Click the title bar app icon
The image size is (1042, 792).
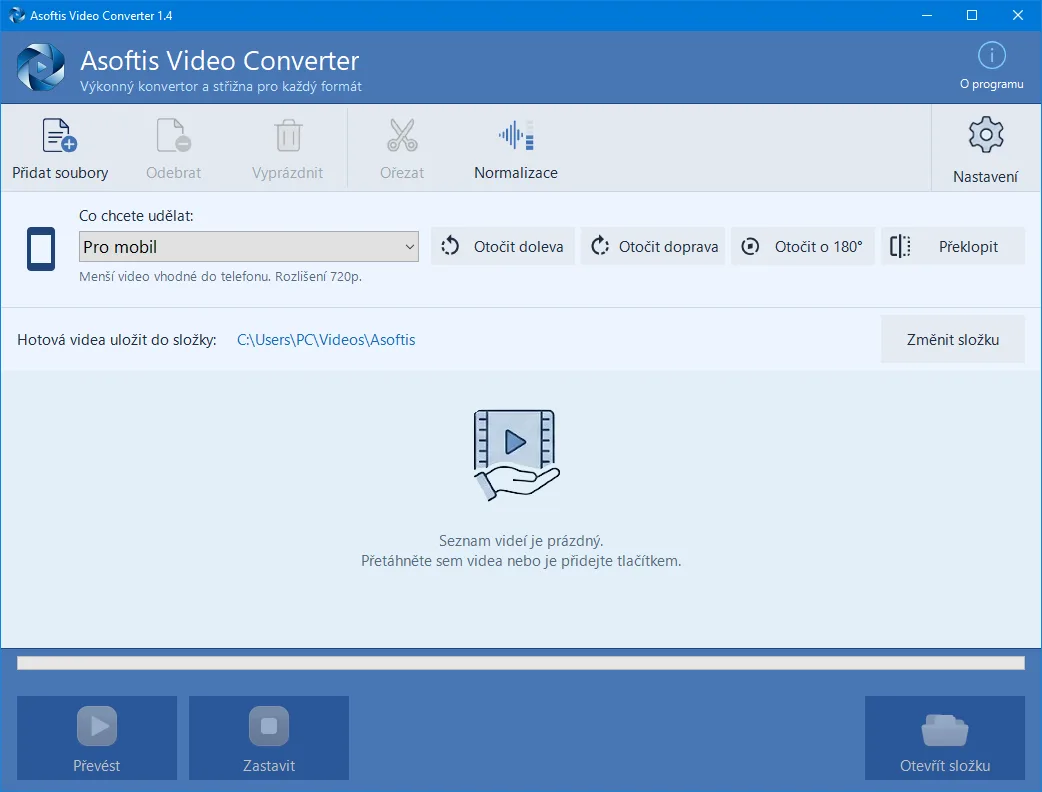(17, 15)
